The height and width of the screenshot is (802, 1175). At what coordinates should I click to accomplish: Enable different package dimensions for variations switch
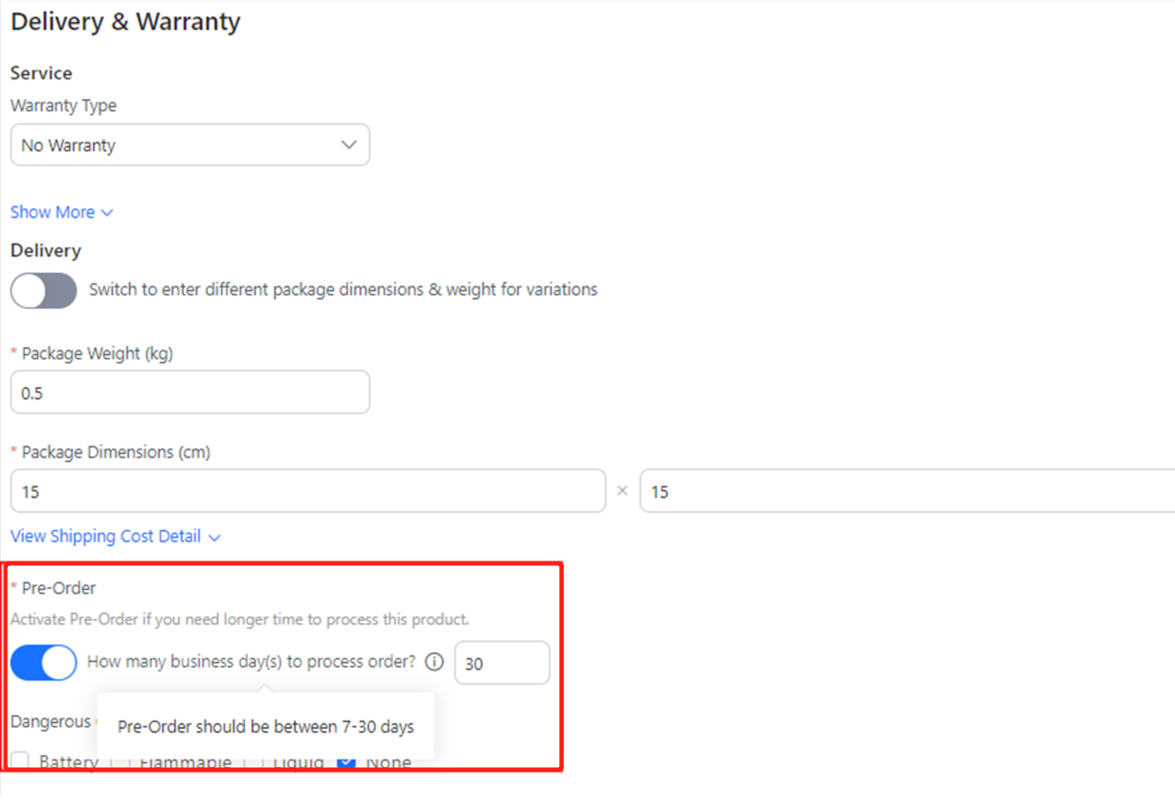(x=43, y=291)
